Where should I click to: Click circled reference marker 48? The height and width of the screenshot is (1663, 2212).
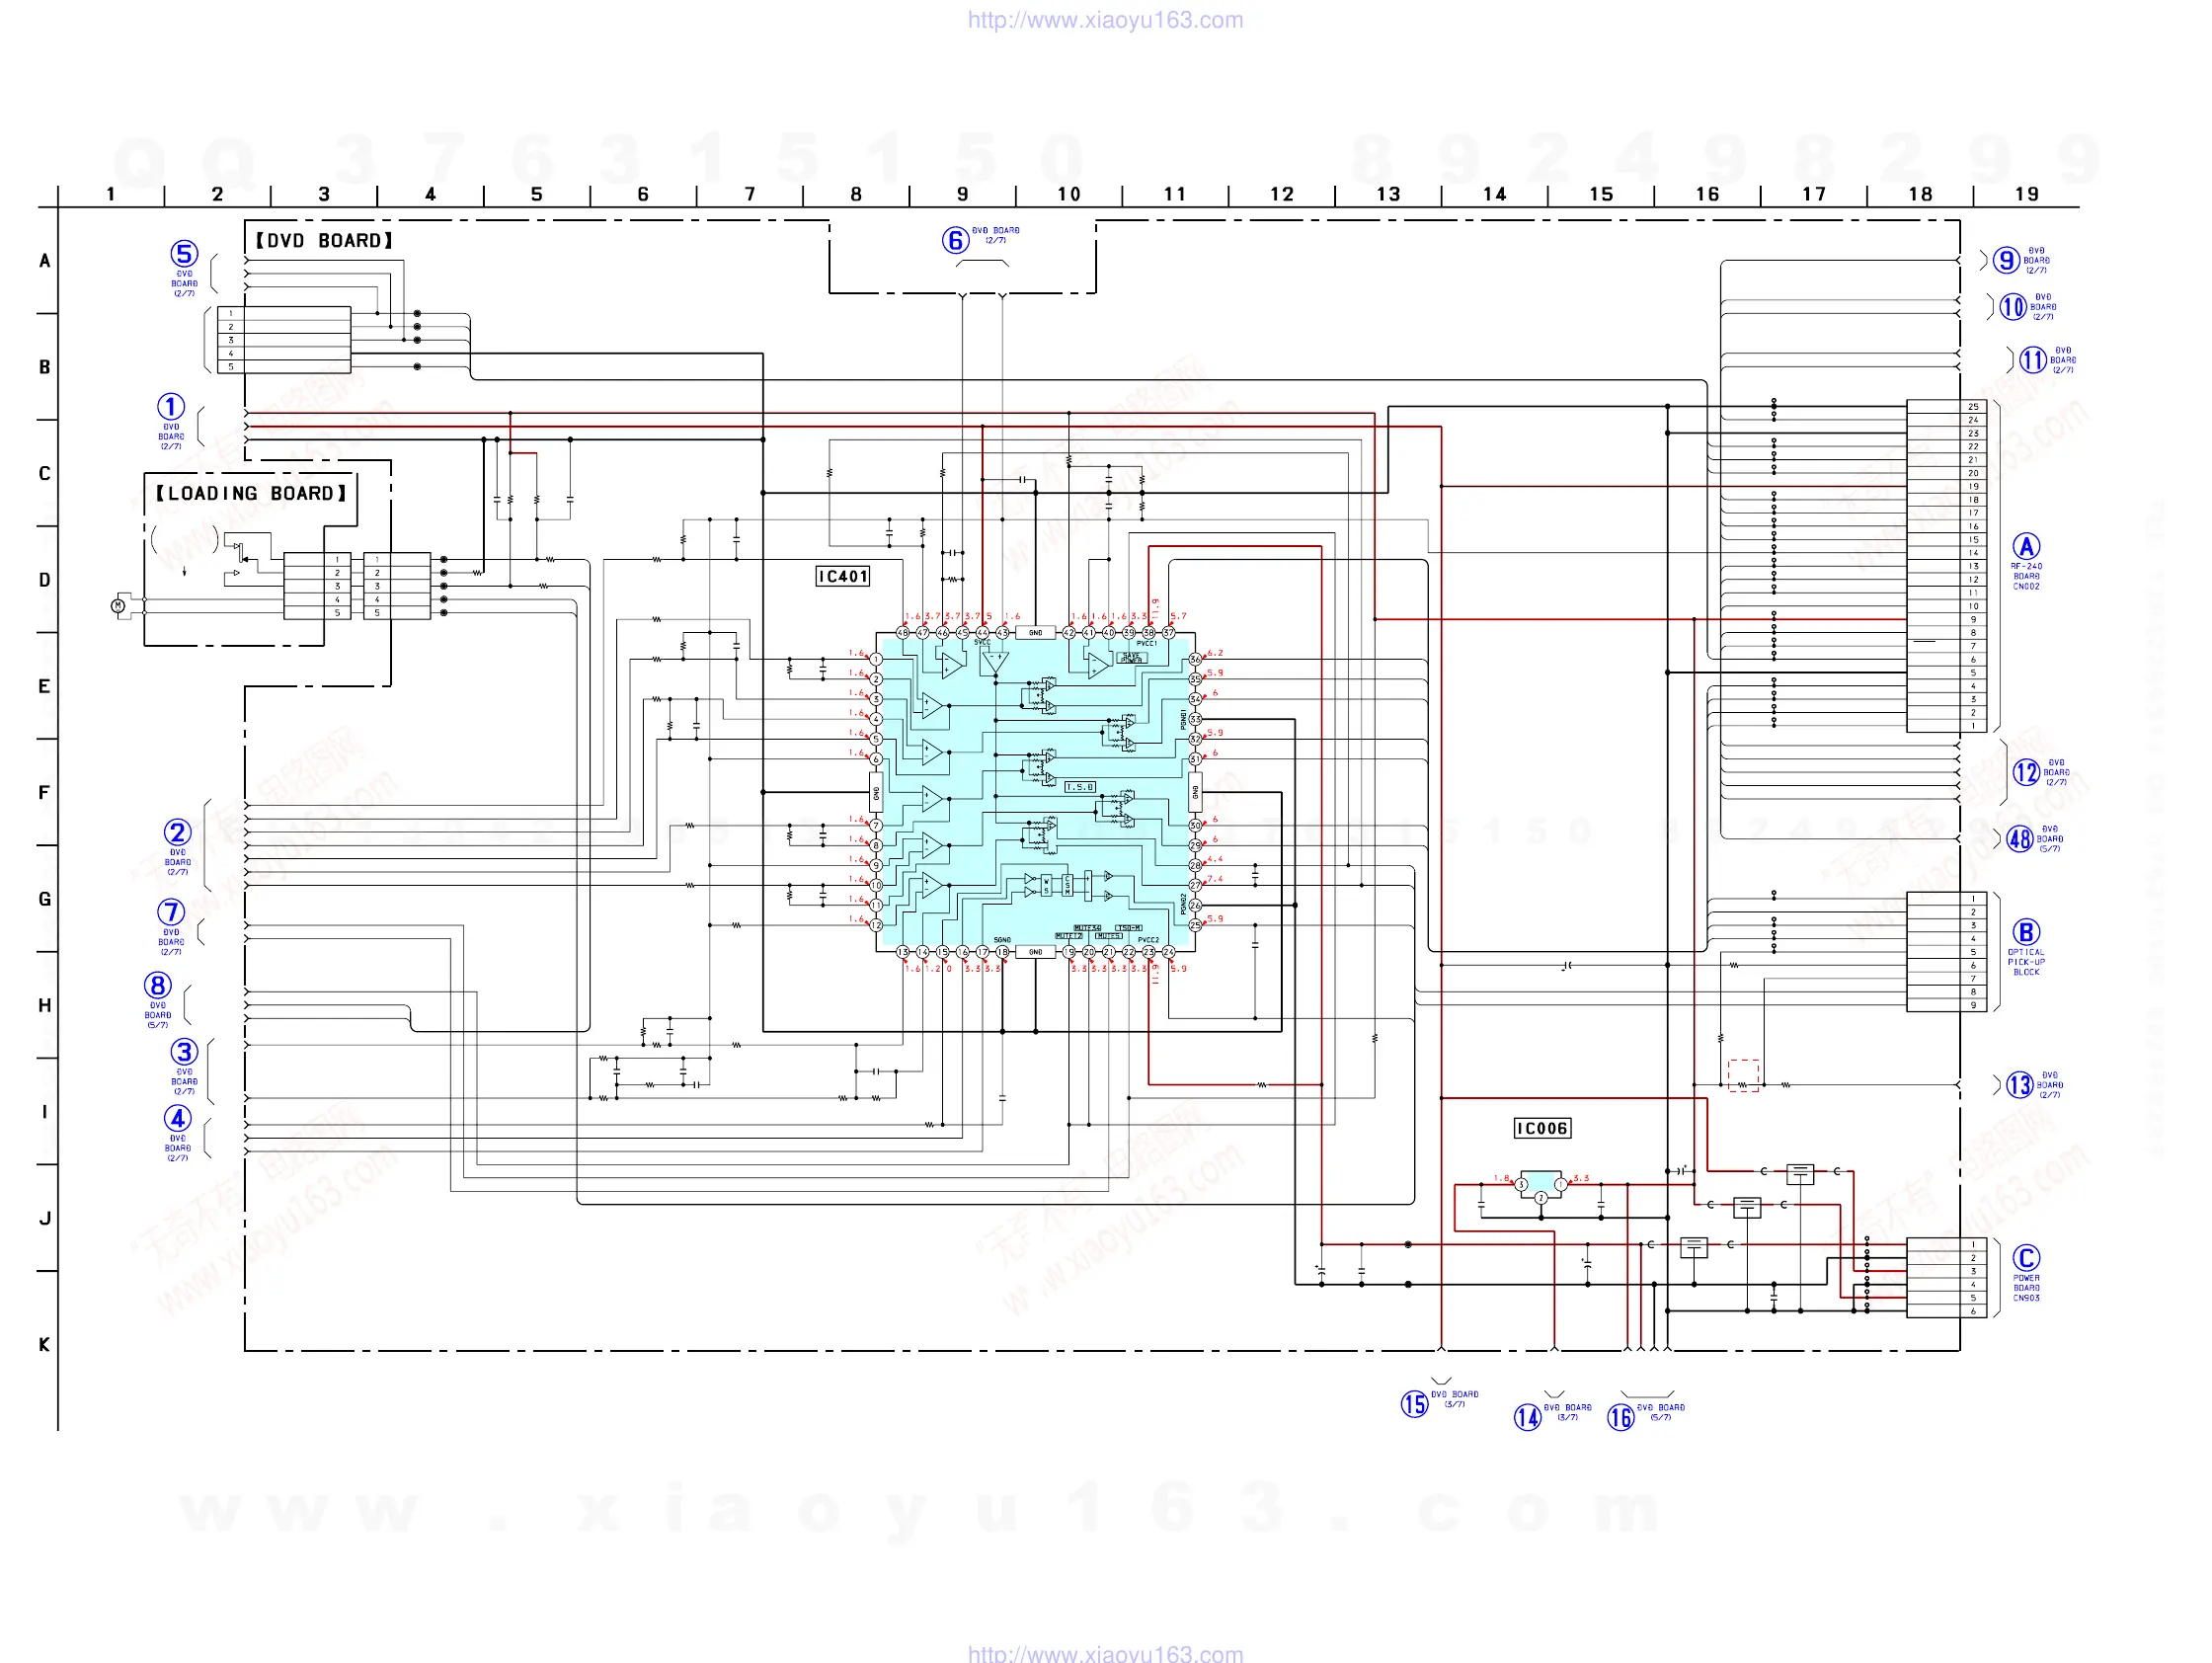point(2020,839)
